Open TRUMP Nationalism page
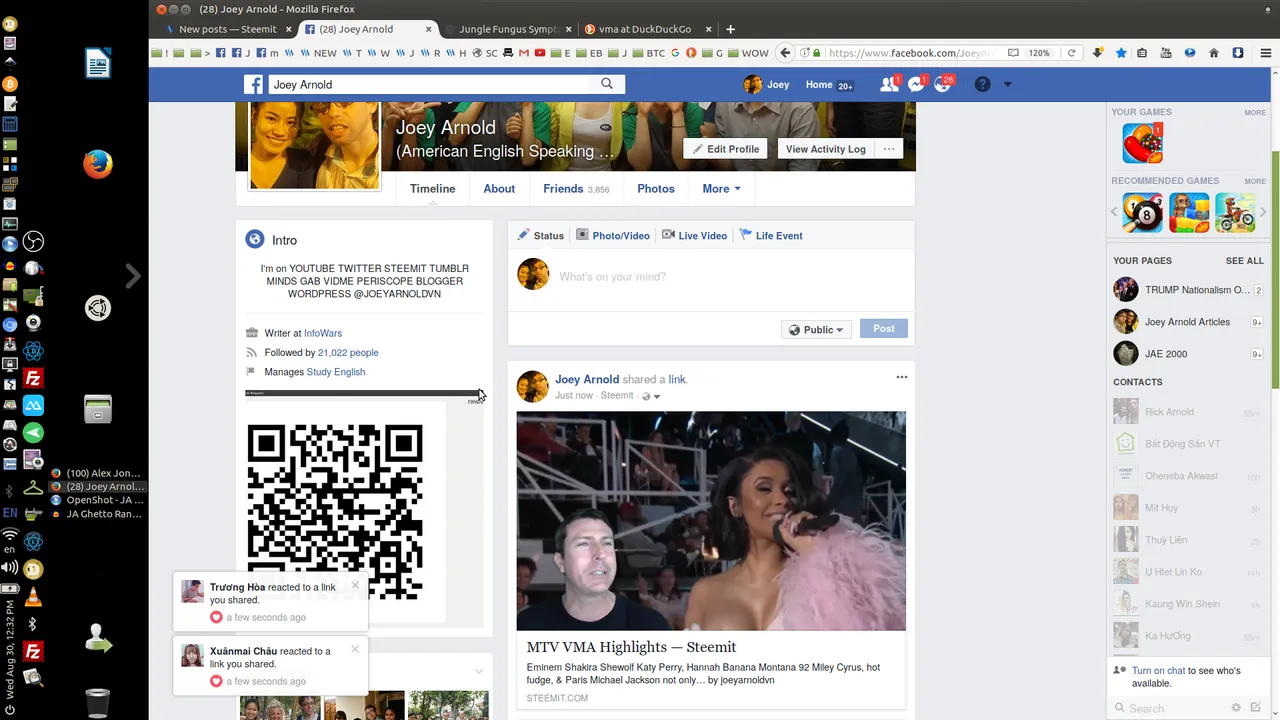The image size is (1280, 720). [x=1187, y=290]
